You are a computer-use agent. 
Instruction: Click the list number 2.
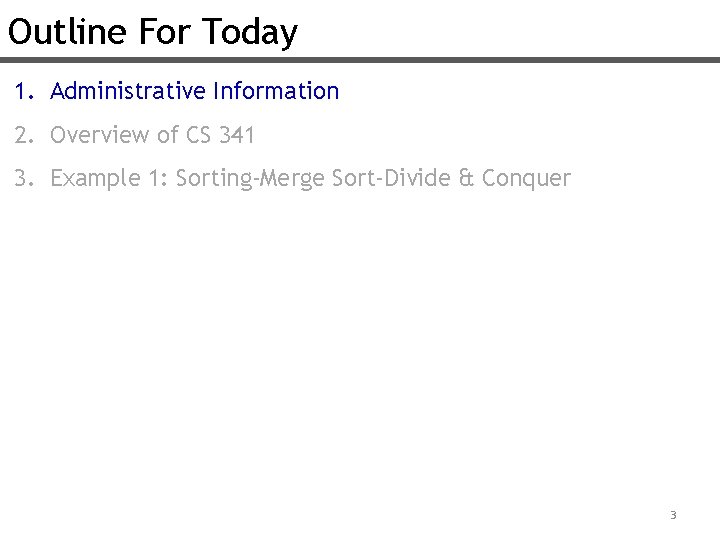(x=24, y=135)
